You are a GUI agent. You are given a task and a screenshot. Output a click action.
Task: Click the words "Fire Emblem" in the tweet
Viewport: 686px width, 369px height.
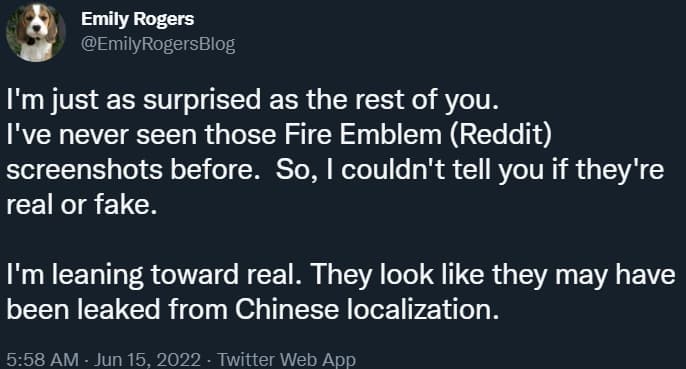363,134
